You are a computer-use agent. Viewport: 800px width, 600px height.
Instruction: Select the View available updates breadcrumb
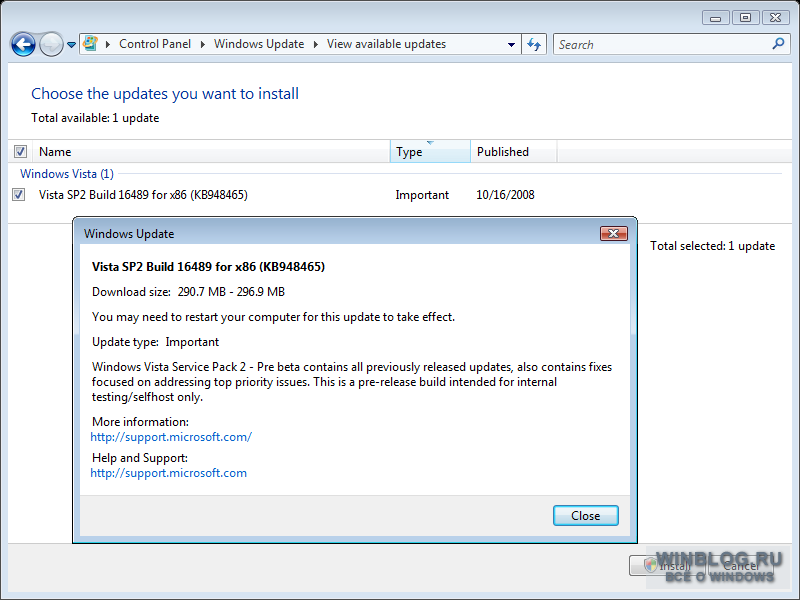[386, 44]
